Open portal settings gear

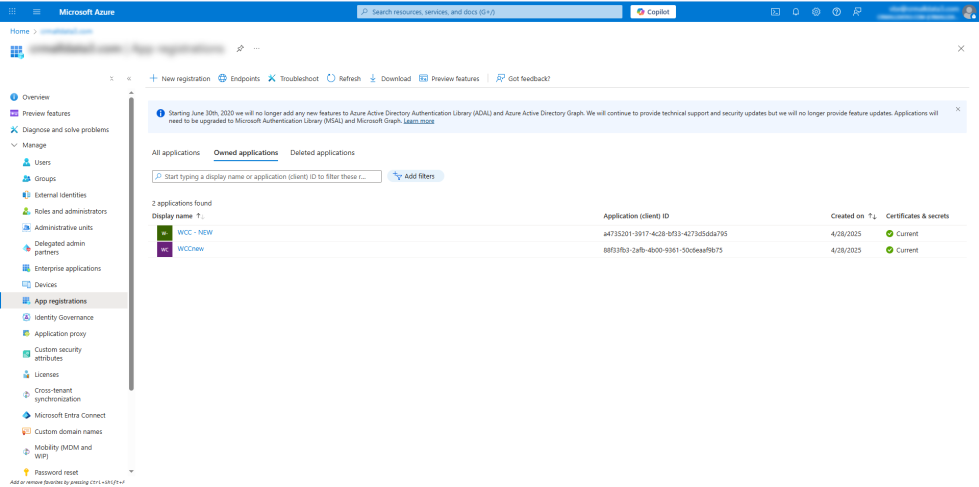816,12
